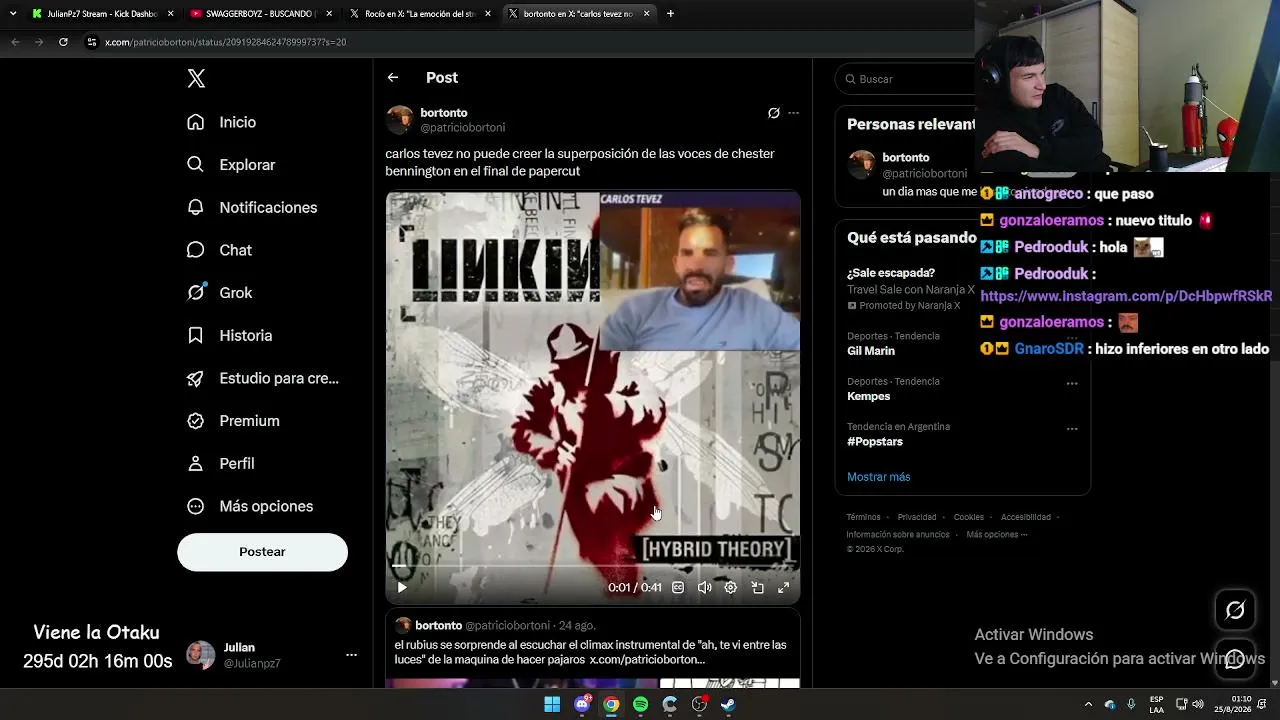Open Discord from the taskbar
Image resolution: width=1280 pixels, height=720 pixels.
(582, 704)
